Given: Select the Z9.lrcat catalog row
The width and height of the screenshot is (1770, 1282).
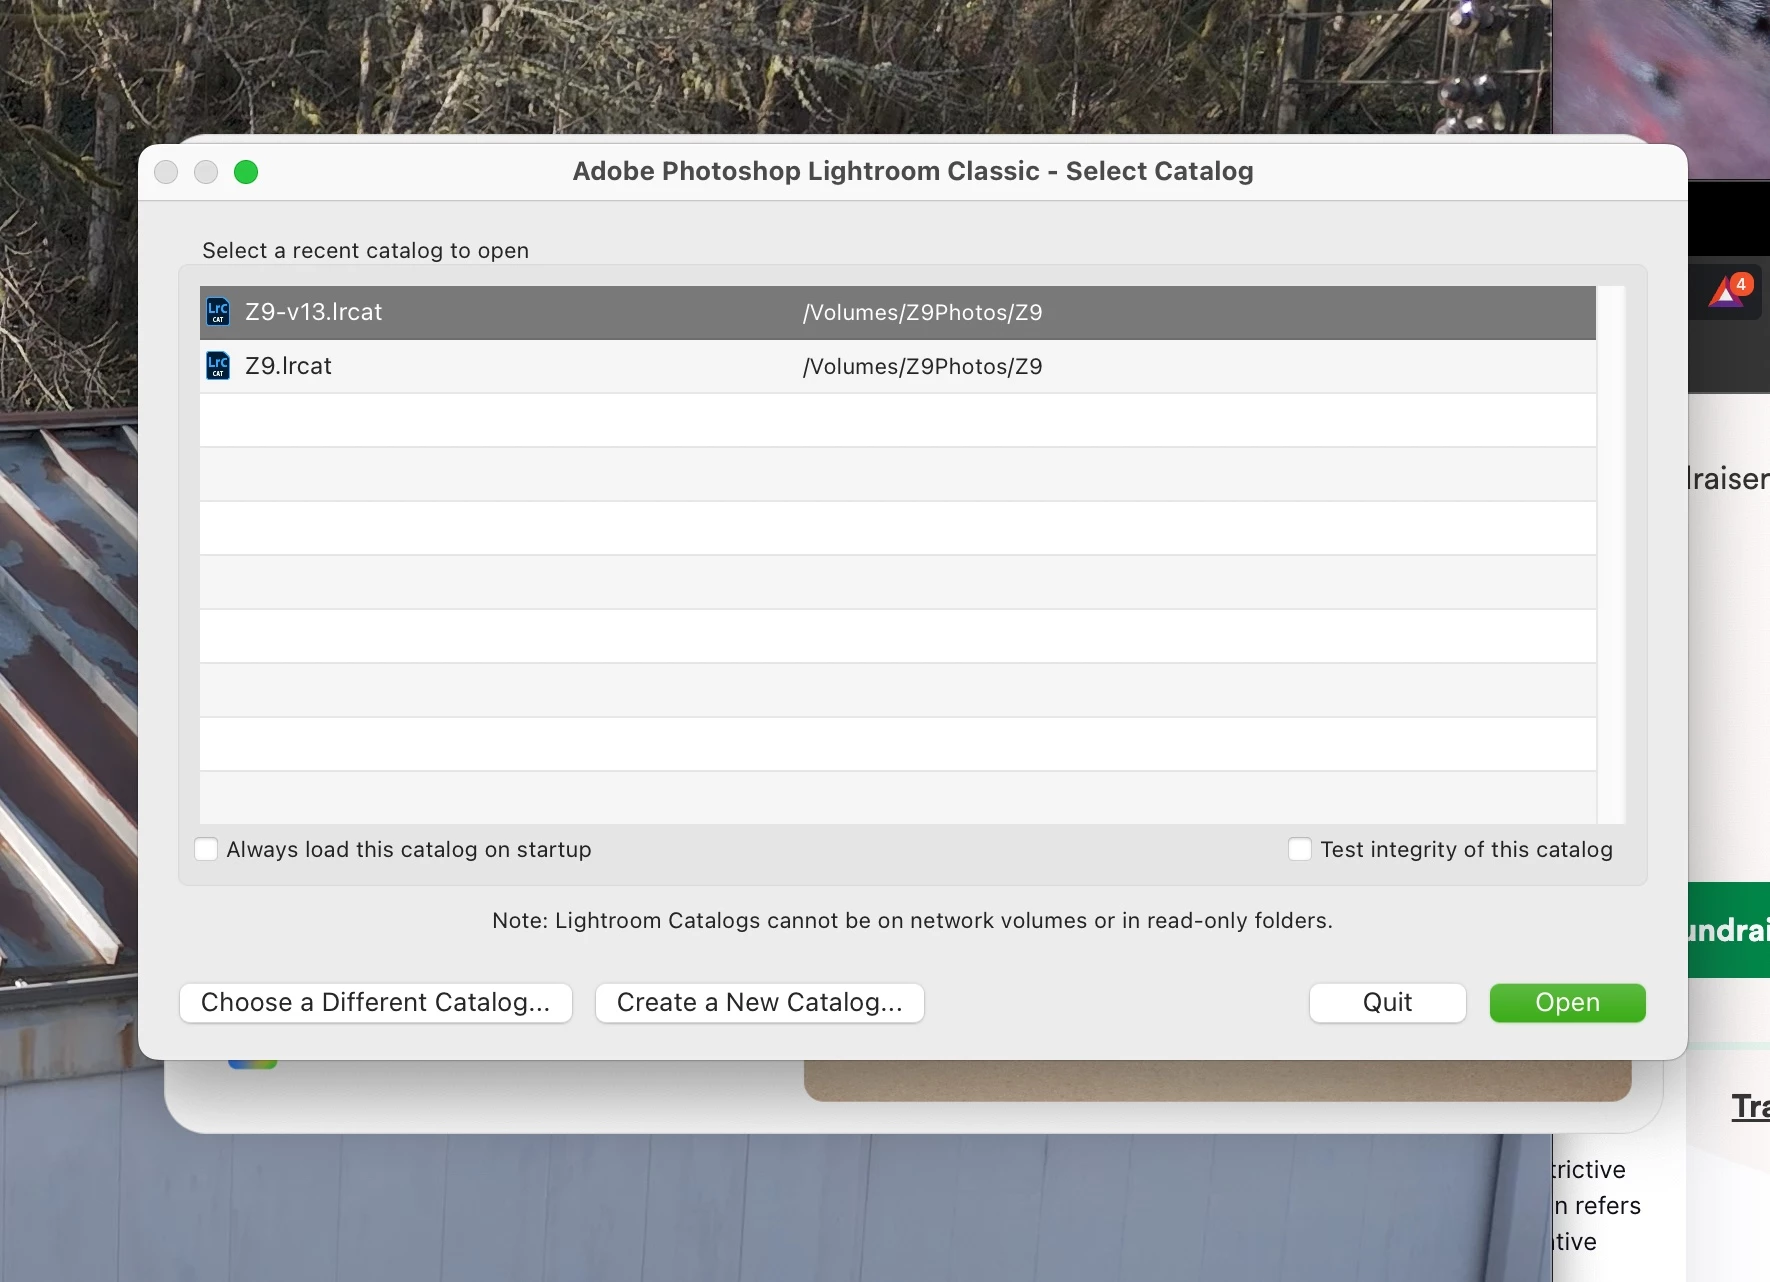Looking at the screenshot, I should pos(897,366).
